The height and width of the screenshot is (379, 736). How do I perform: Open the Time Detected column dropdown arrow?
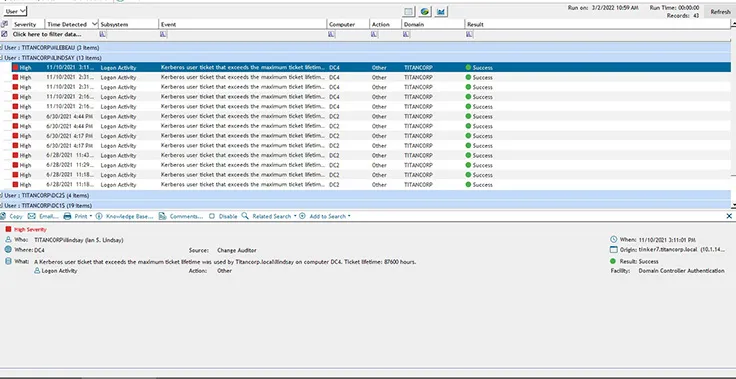coord(95,24)
